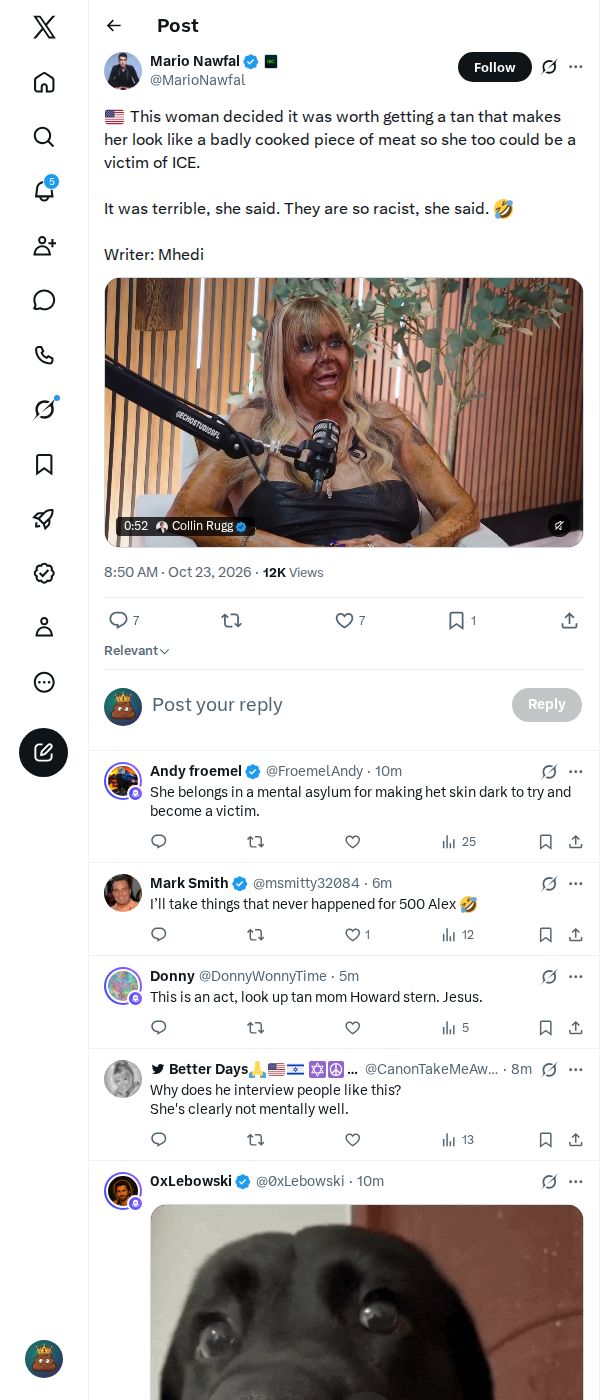The height and width of the screenshot is (1400, 600).
Task: Open more options on Mark Smith's reply
Action: pos(576,883)
